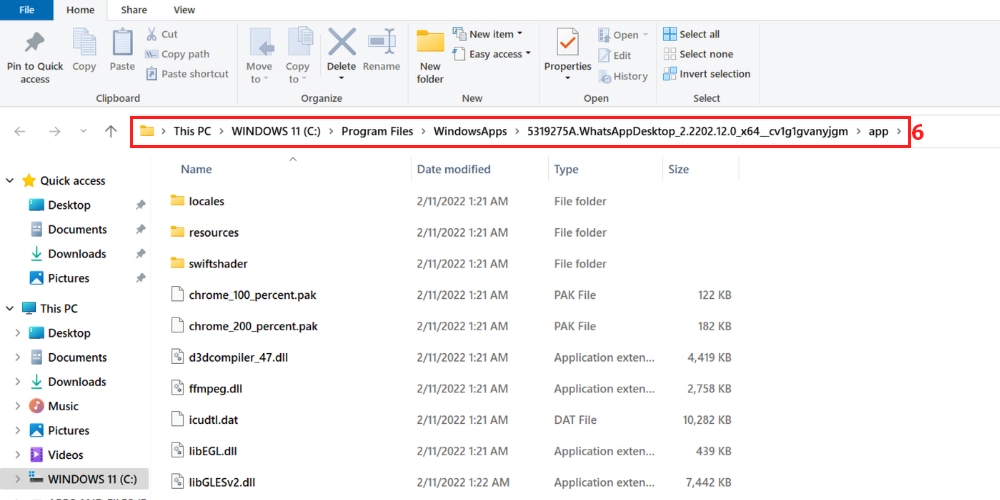Expand Music in the navigation pane
This screenshot has width=1000, height=500.
17,406
